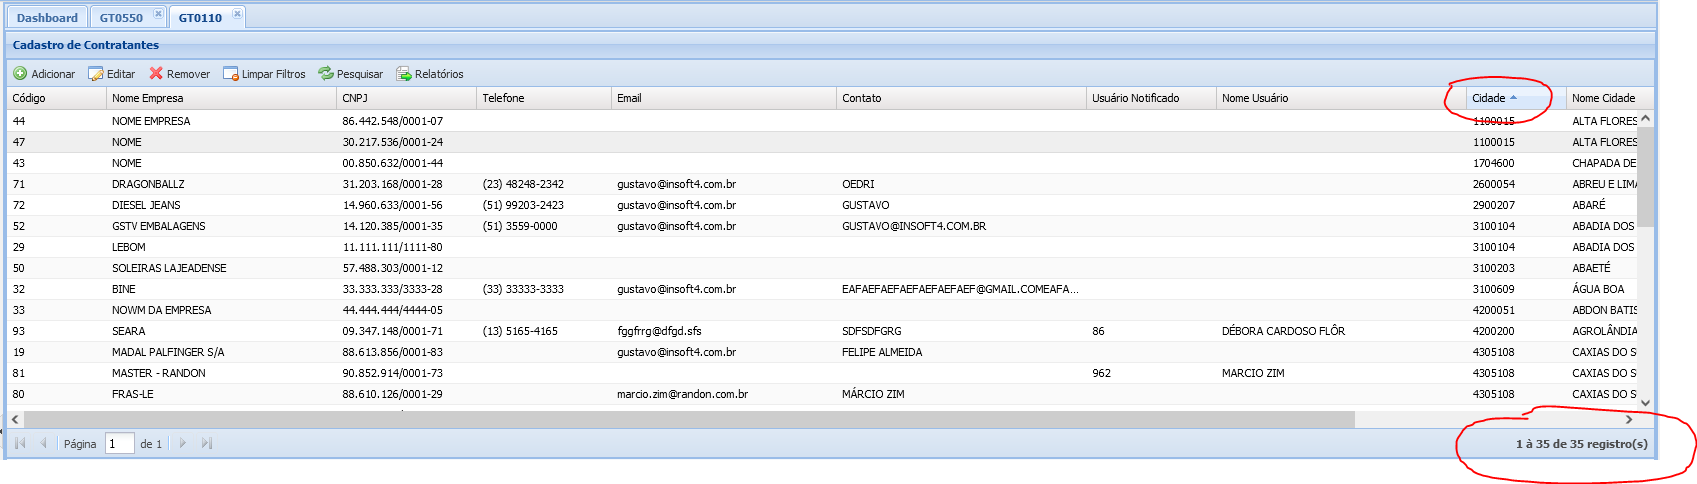Click the Pesquisar refresh icon
The height and width of the screenshot is (484, 1697).
[x=326, y=74]
